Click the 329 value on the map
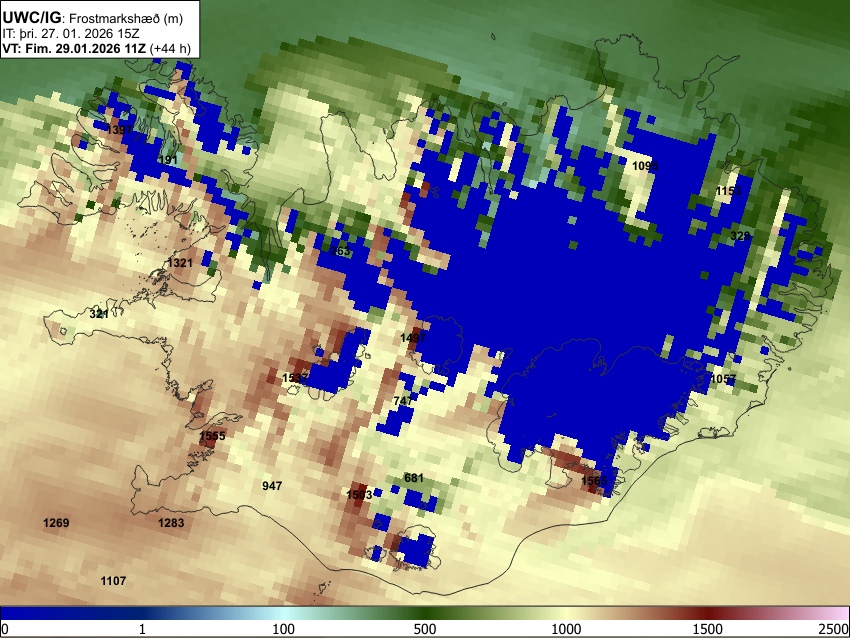This screenshot has width=850, height=638. 740,236
